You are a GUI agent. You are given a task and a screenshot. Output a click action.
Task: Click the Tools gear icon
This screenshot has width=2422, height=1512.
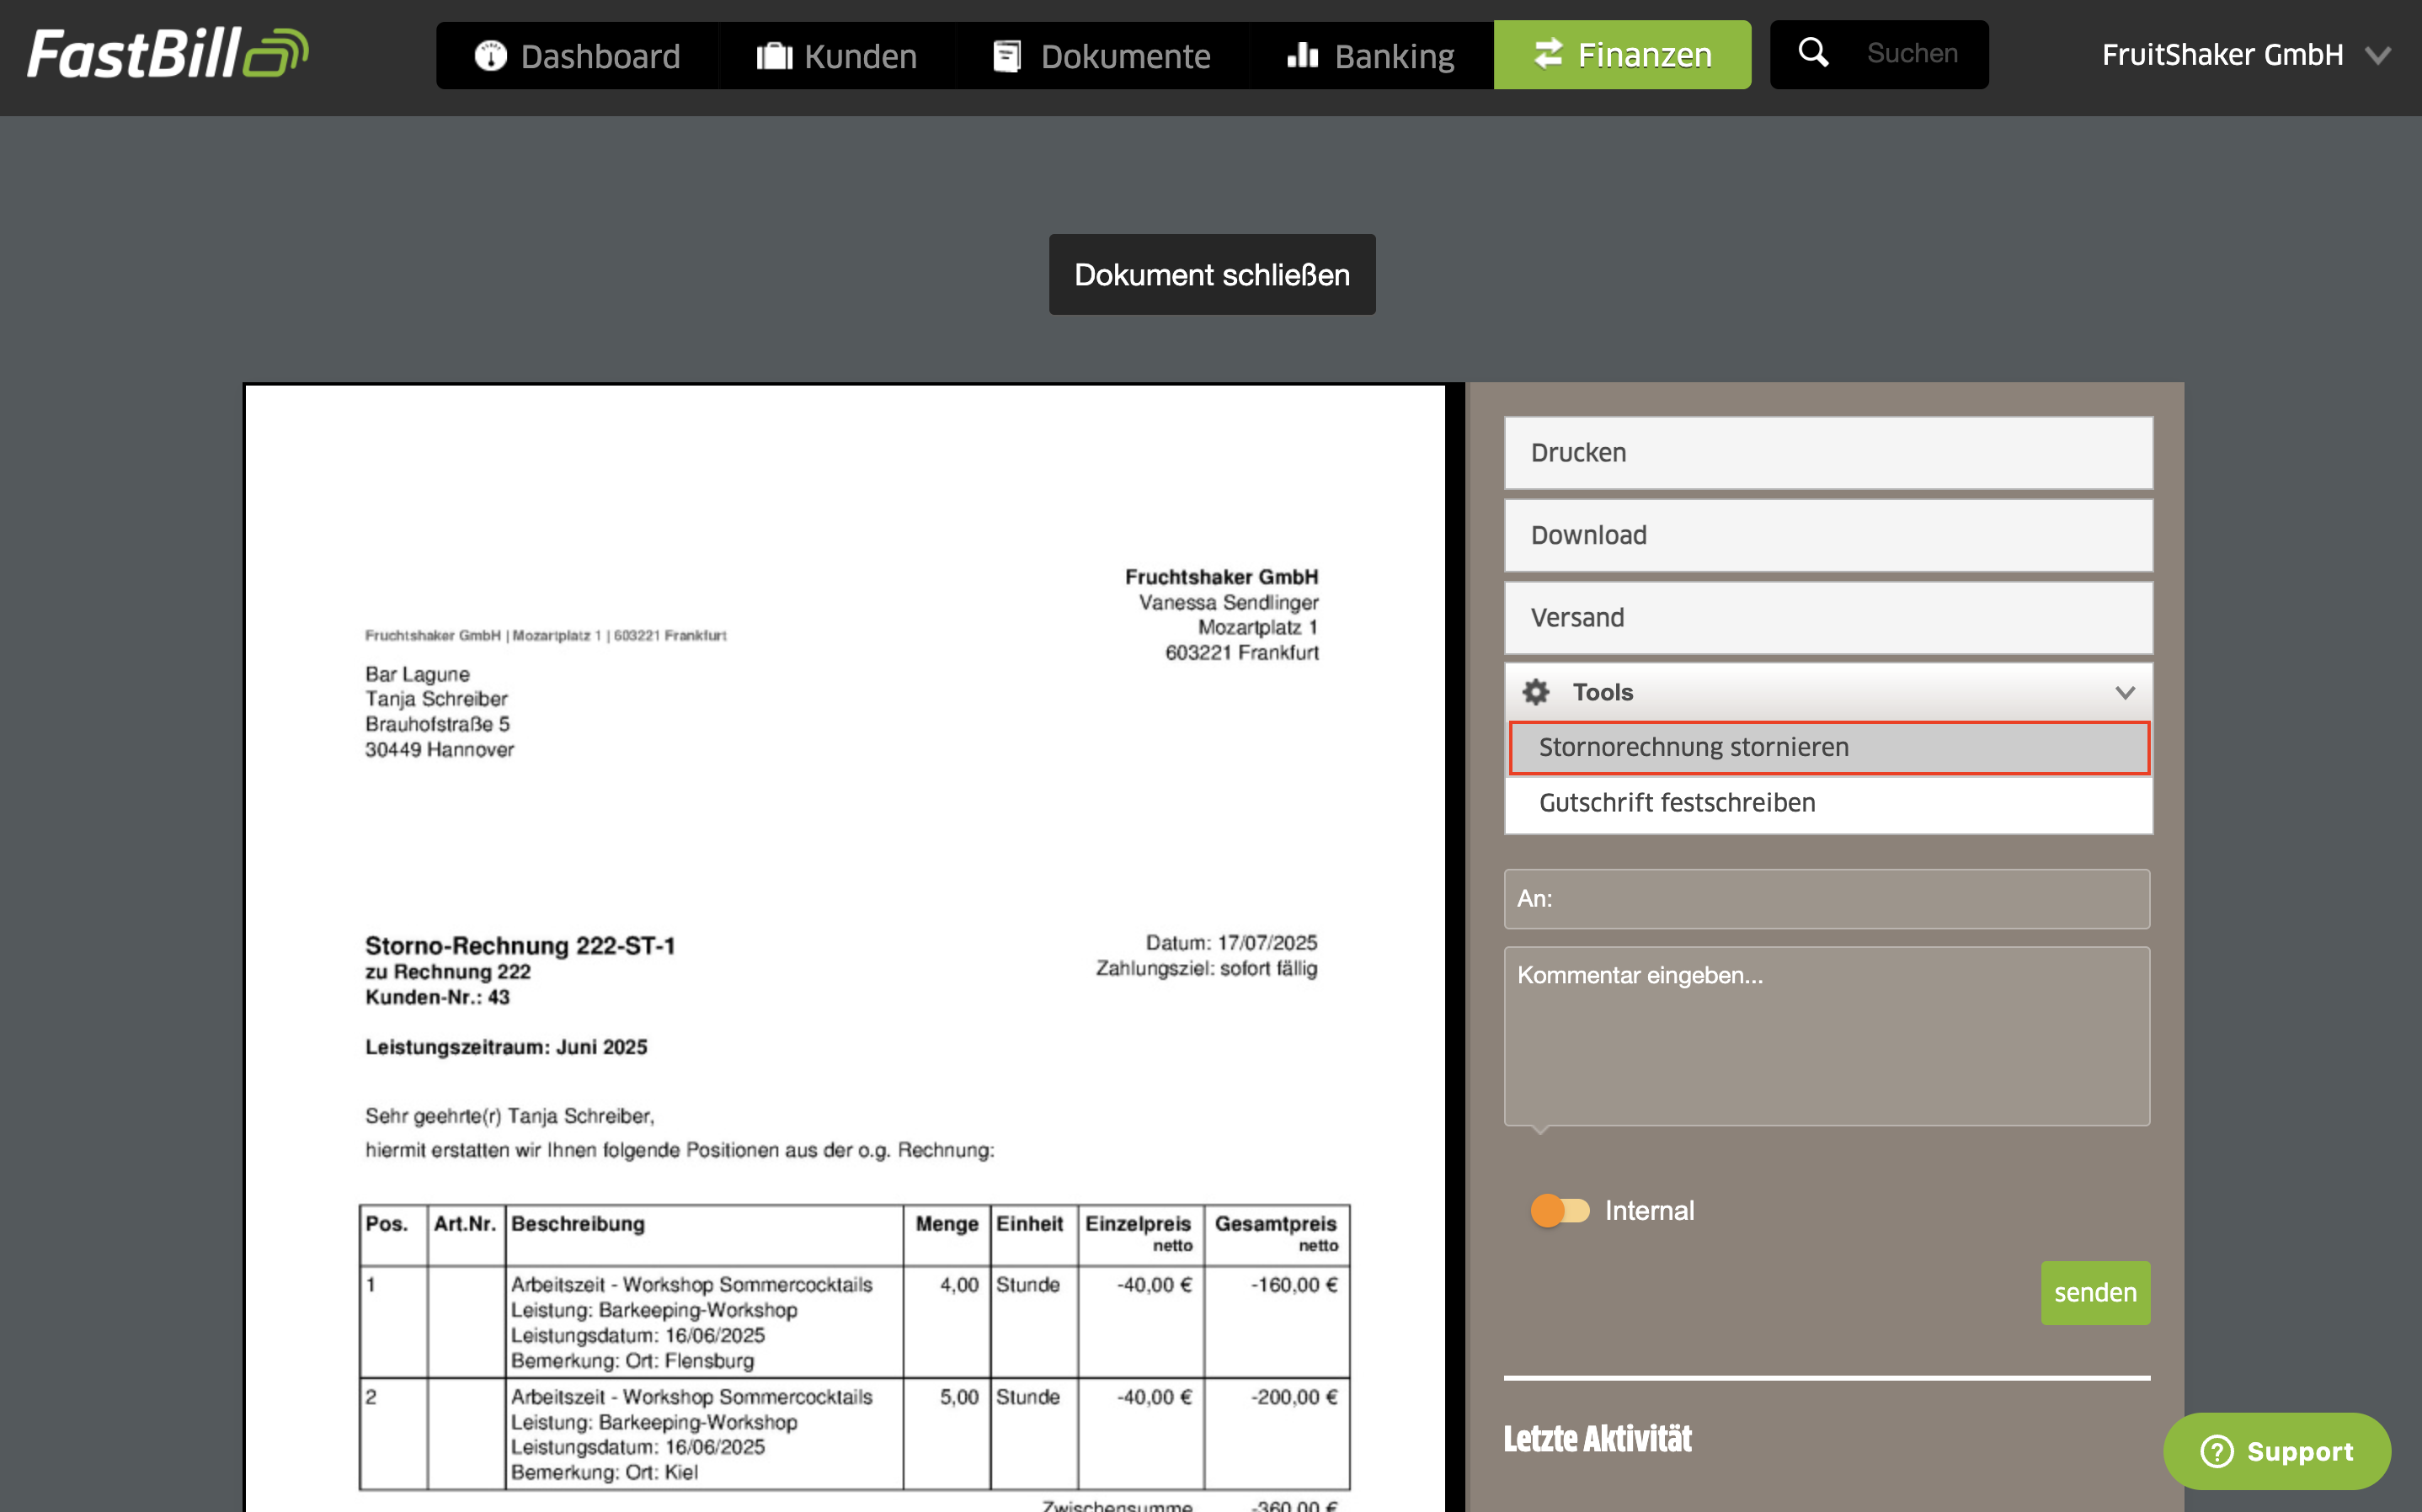coord(1536,692)
